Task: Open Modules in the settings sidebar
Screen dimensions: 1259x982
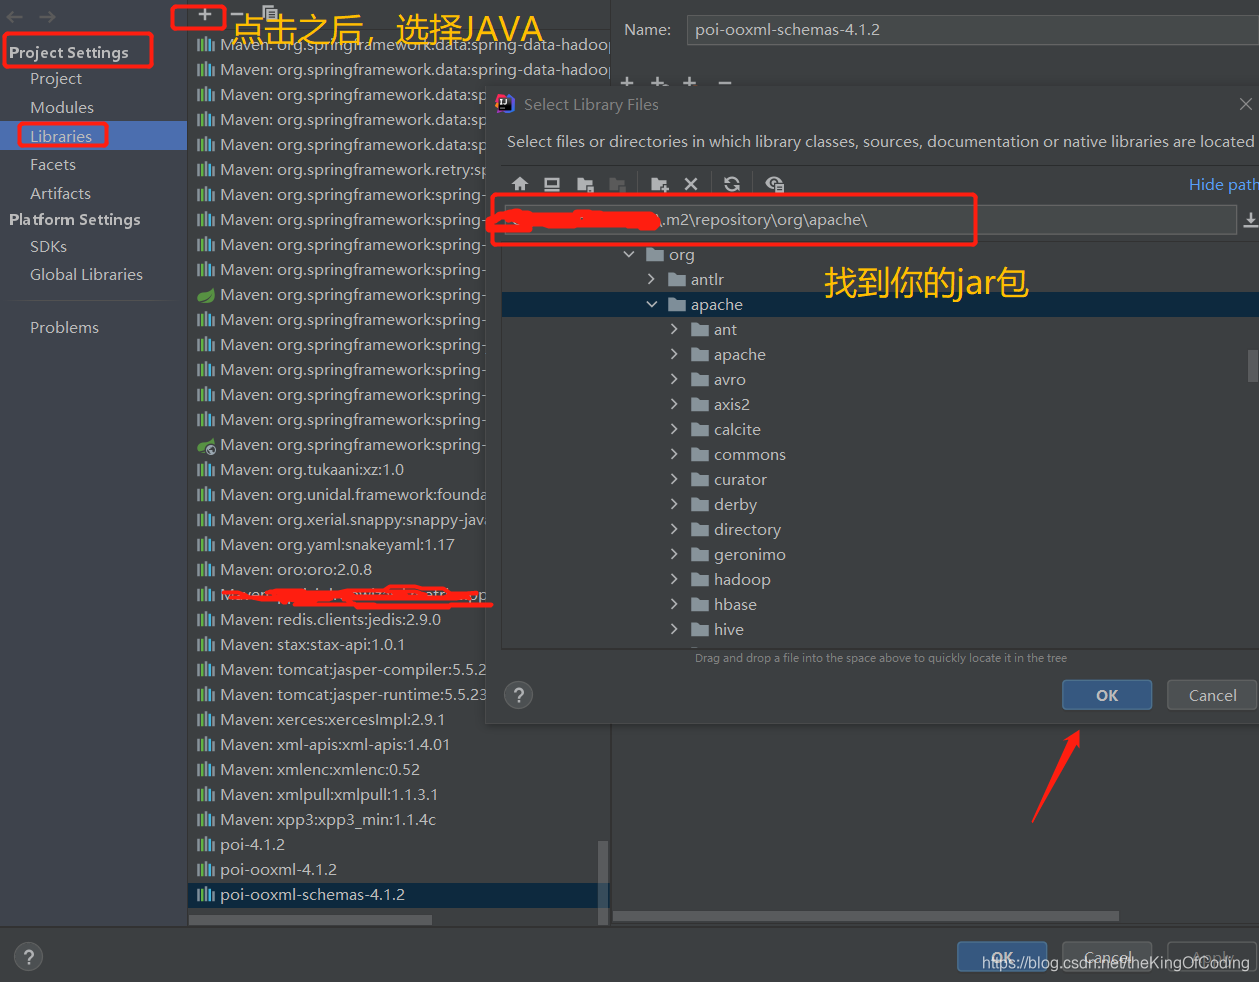Action: click(x=62, y=107)
